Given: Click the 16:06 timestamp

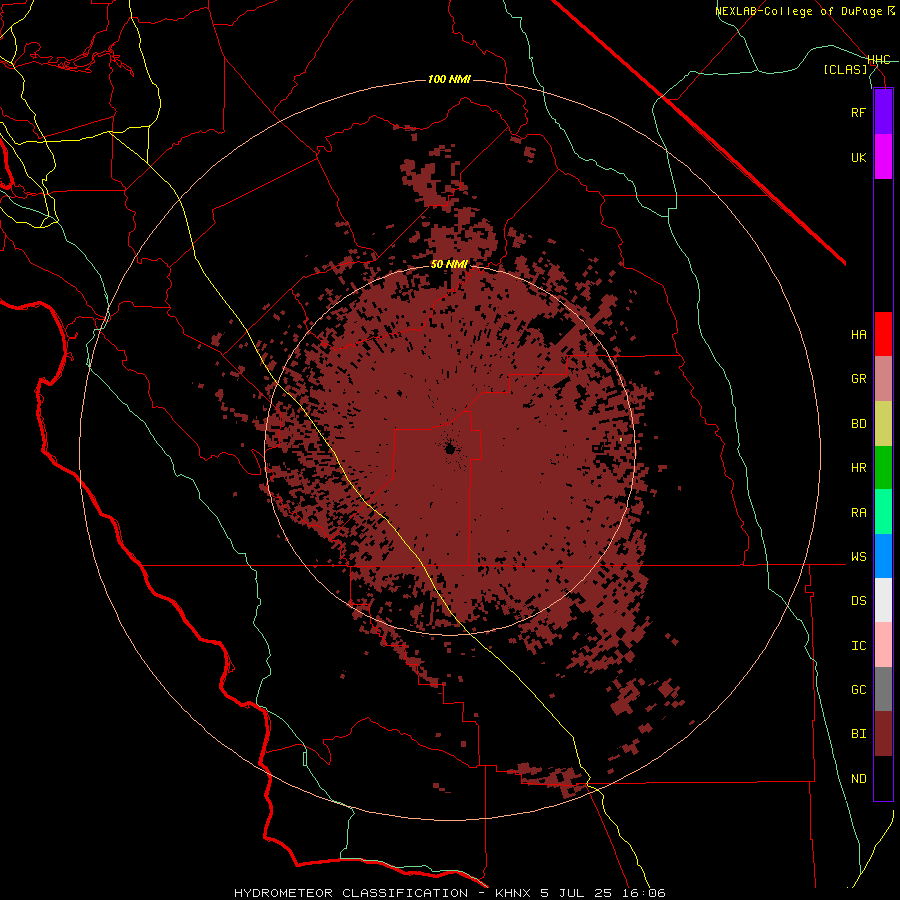Looking at the screenshot, I should click(x=643, y=893).
